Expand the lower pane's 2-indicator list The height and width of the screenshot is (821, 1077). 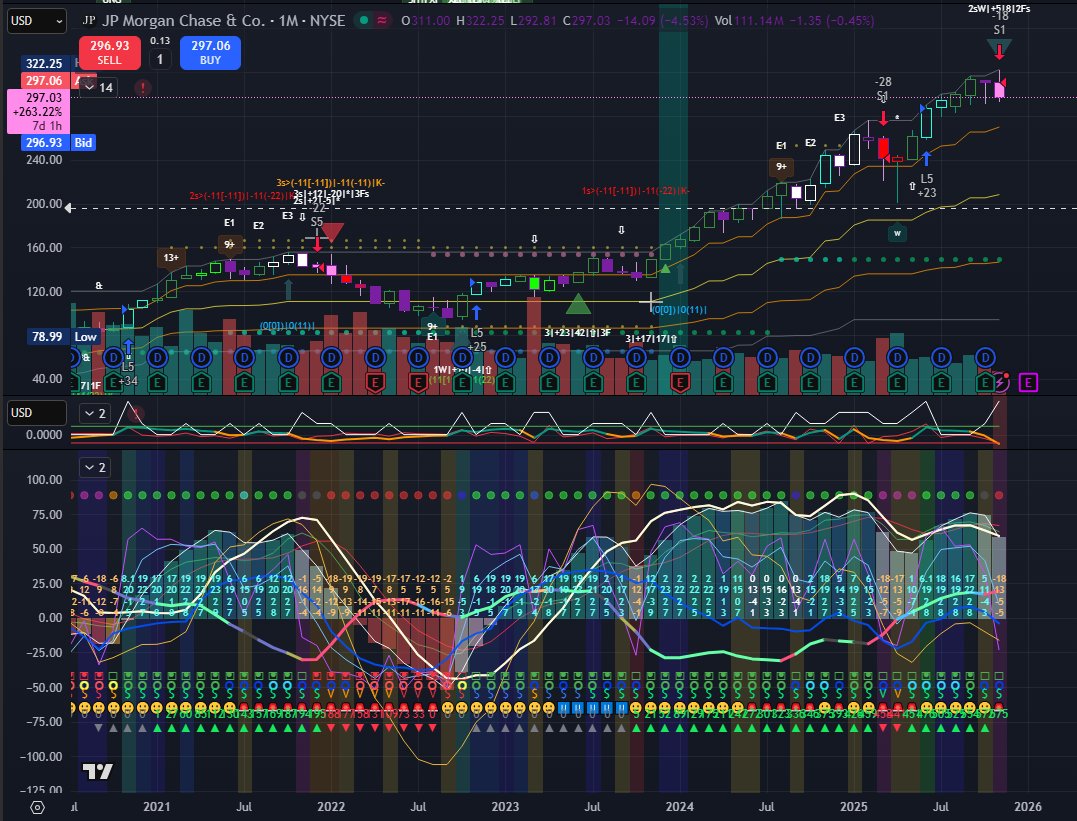[94, 467]
